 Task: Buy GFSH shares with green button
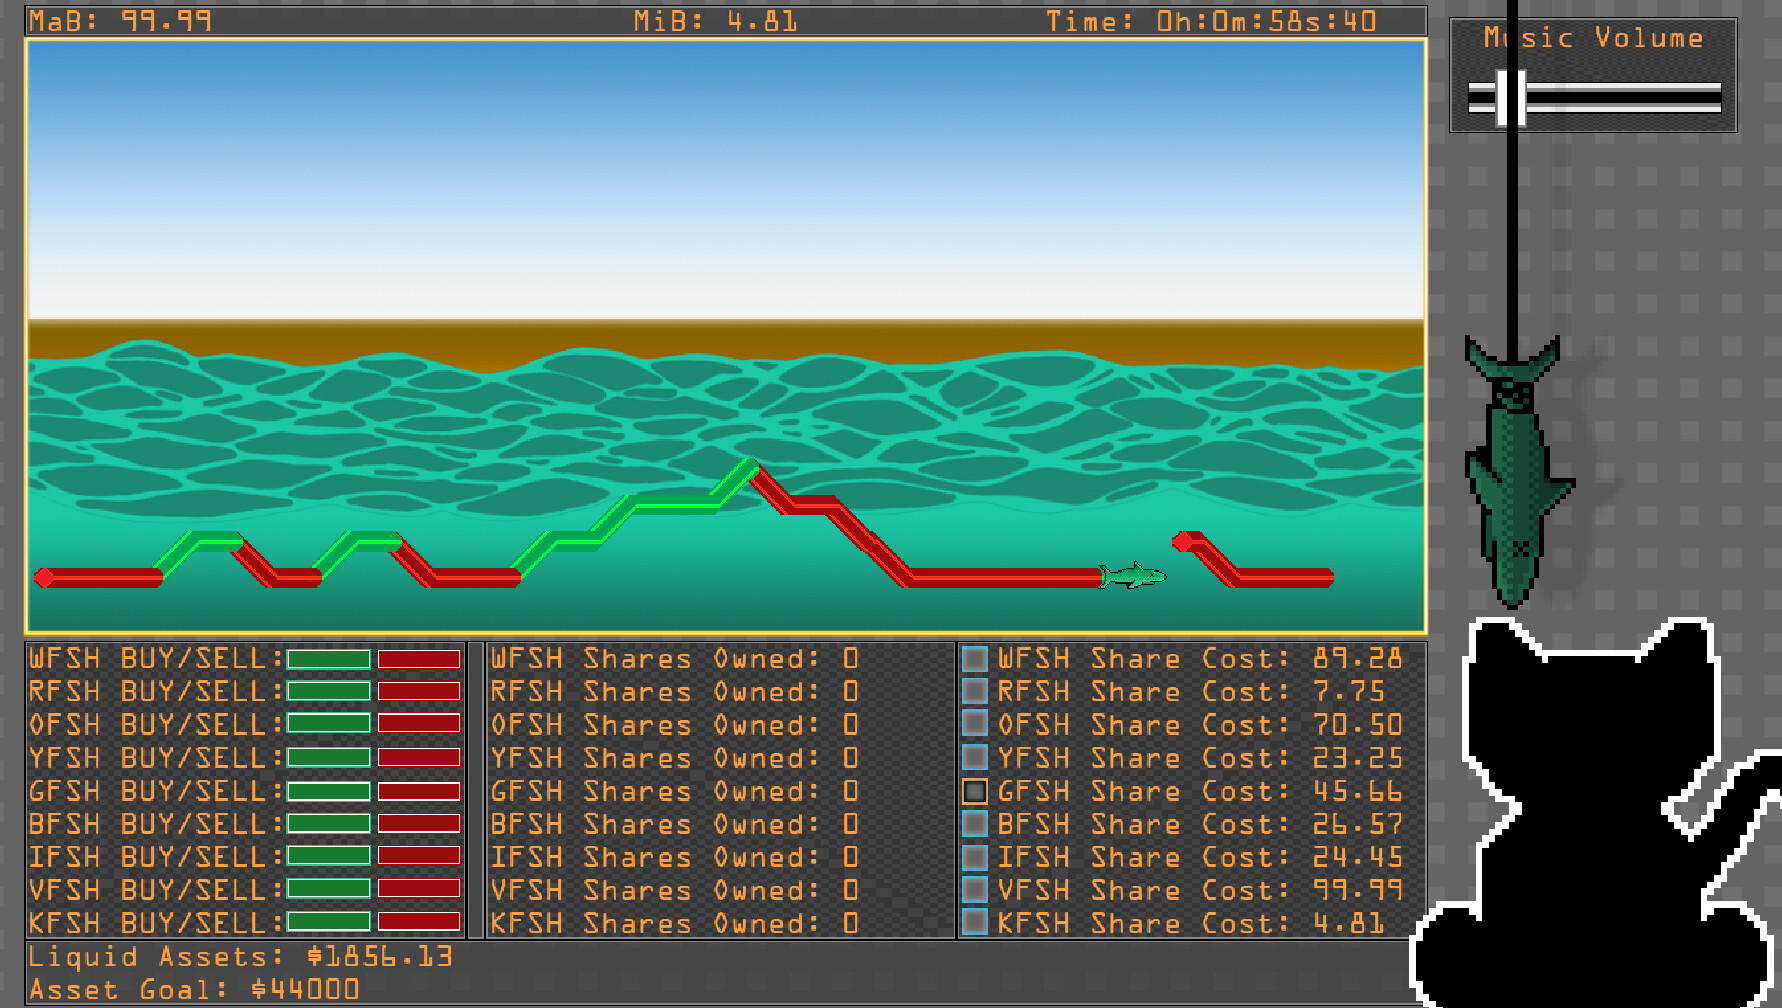pos(329,791)
